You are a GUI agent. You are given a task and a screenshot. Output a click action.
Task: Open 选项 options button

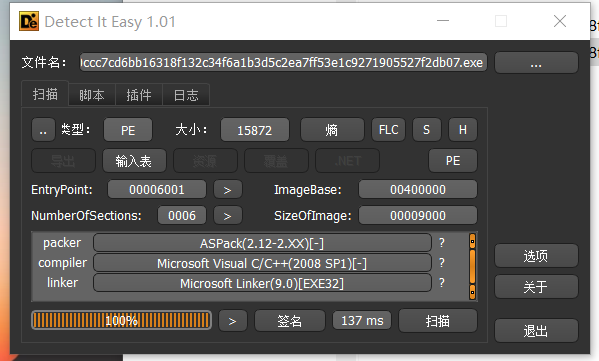tap(536, 256)
